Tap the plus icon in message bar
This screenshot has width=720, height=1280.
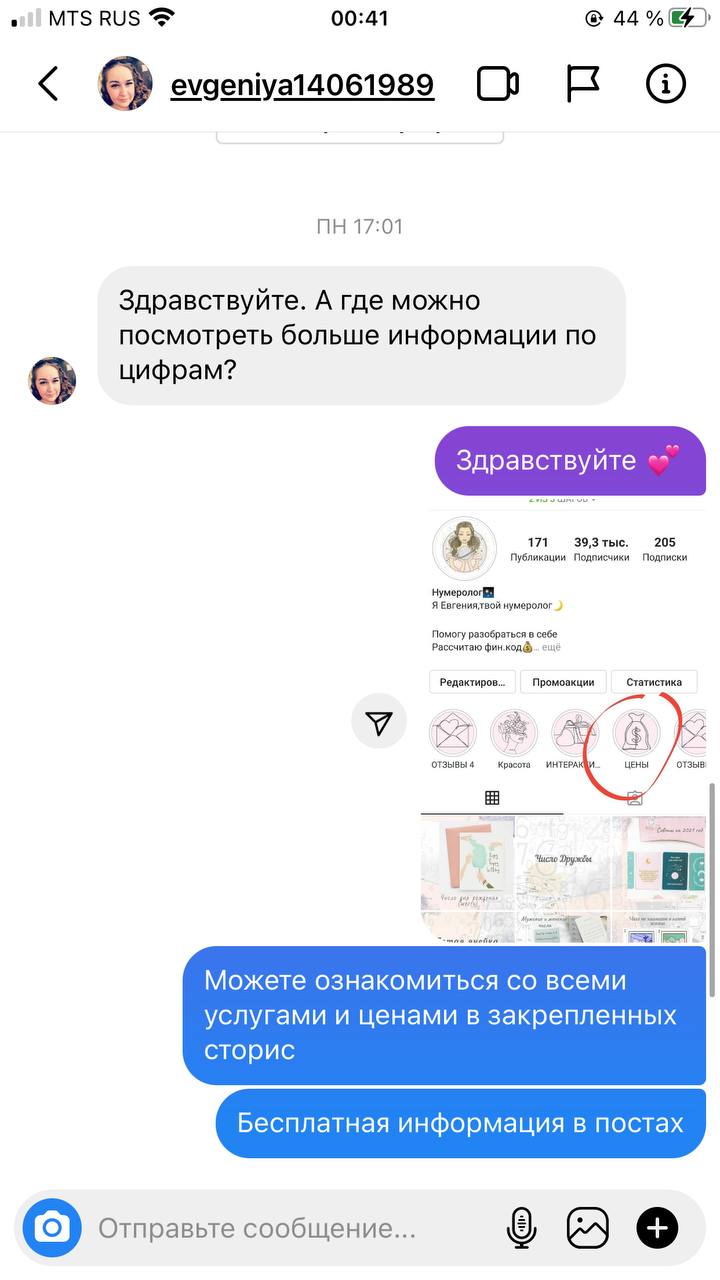657,1227
